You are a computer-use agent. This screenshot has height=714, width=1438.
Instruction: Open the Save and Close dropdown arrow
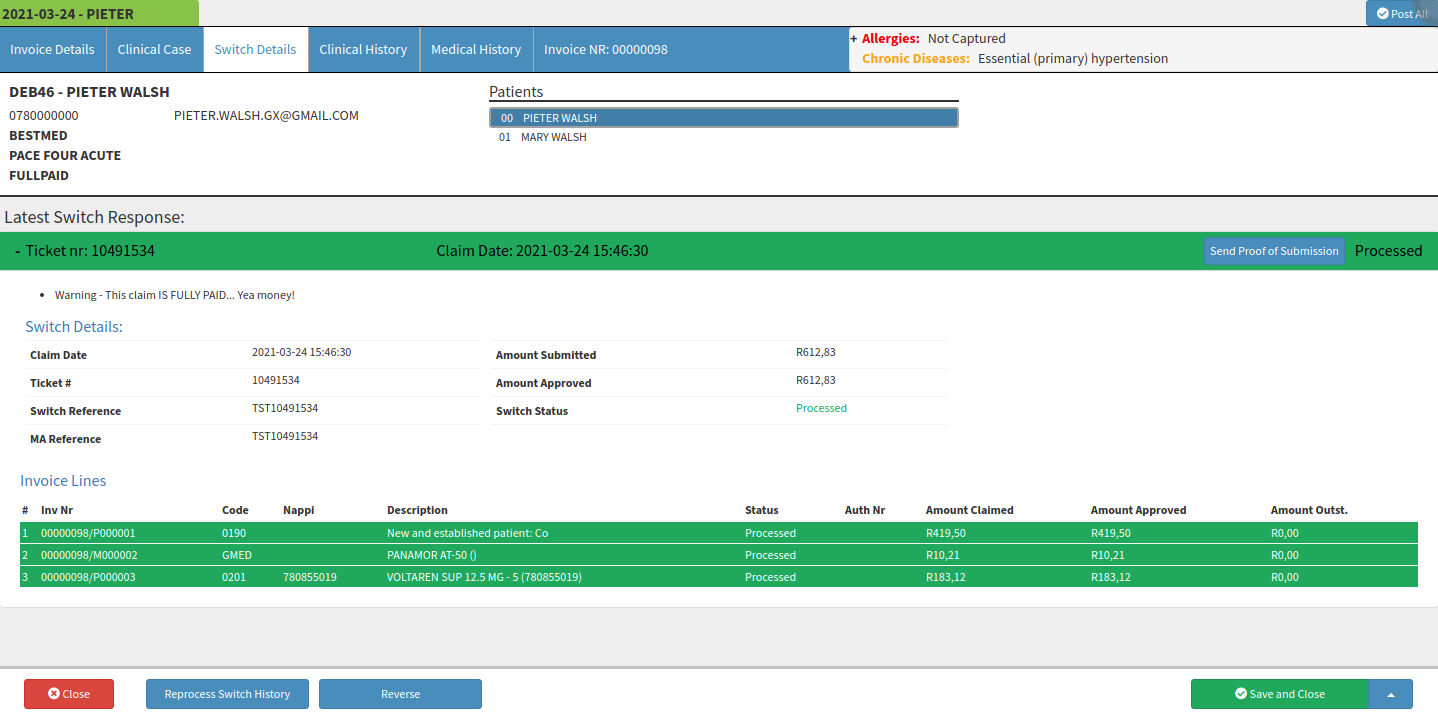pos(1391,694)
